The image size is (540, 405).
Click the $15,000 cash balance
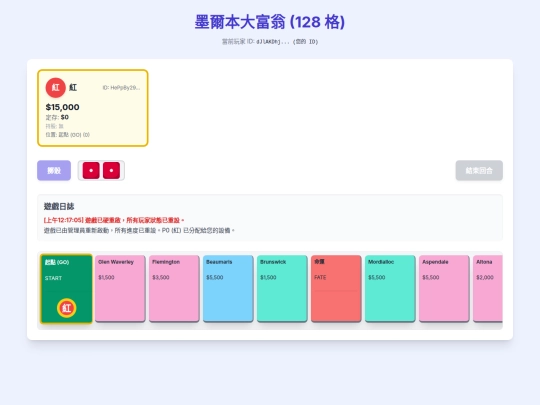point(62,107)
